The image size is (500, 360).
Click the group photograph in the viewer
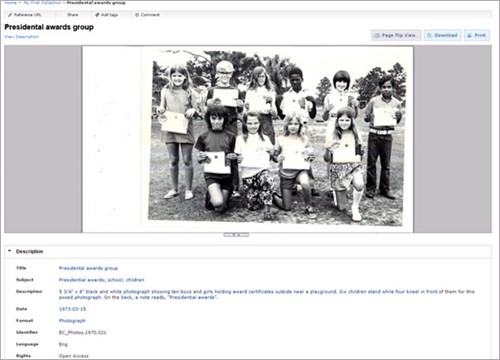pos(276,139)
